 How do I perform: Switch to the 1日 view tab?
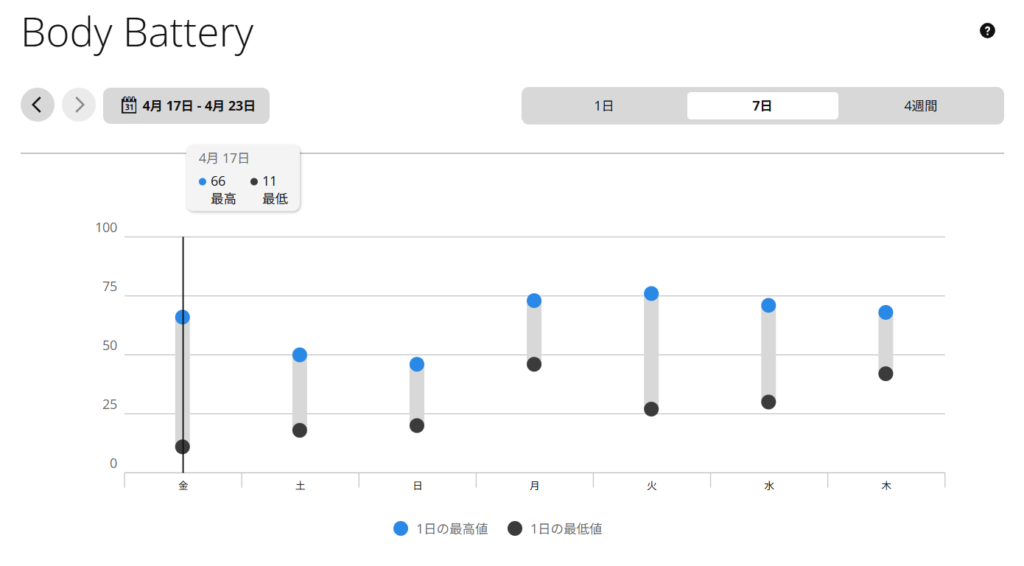click(604, 106)
